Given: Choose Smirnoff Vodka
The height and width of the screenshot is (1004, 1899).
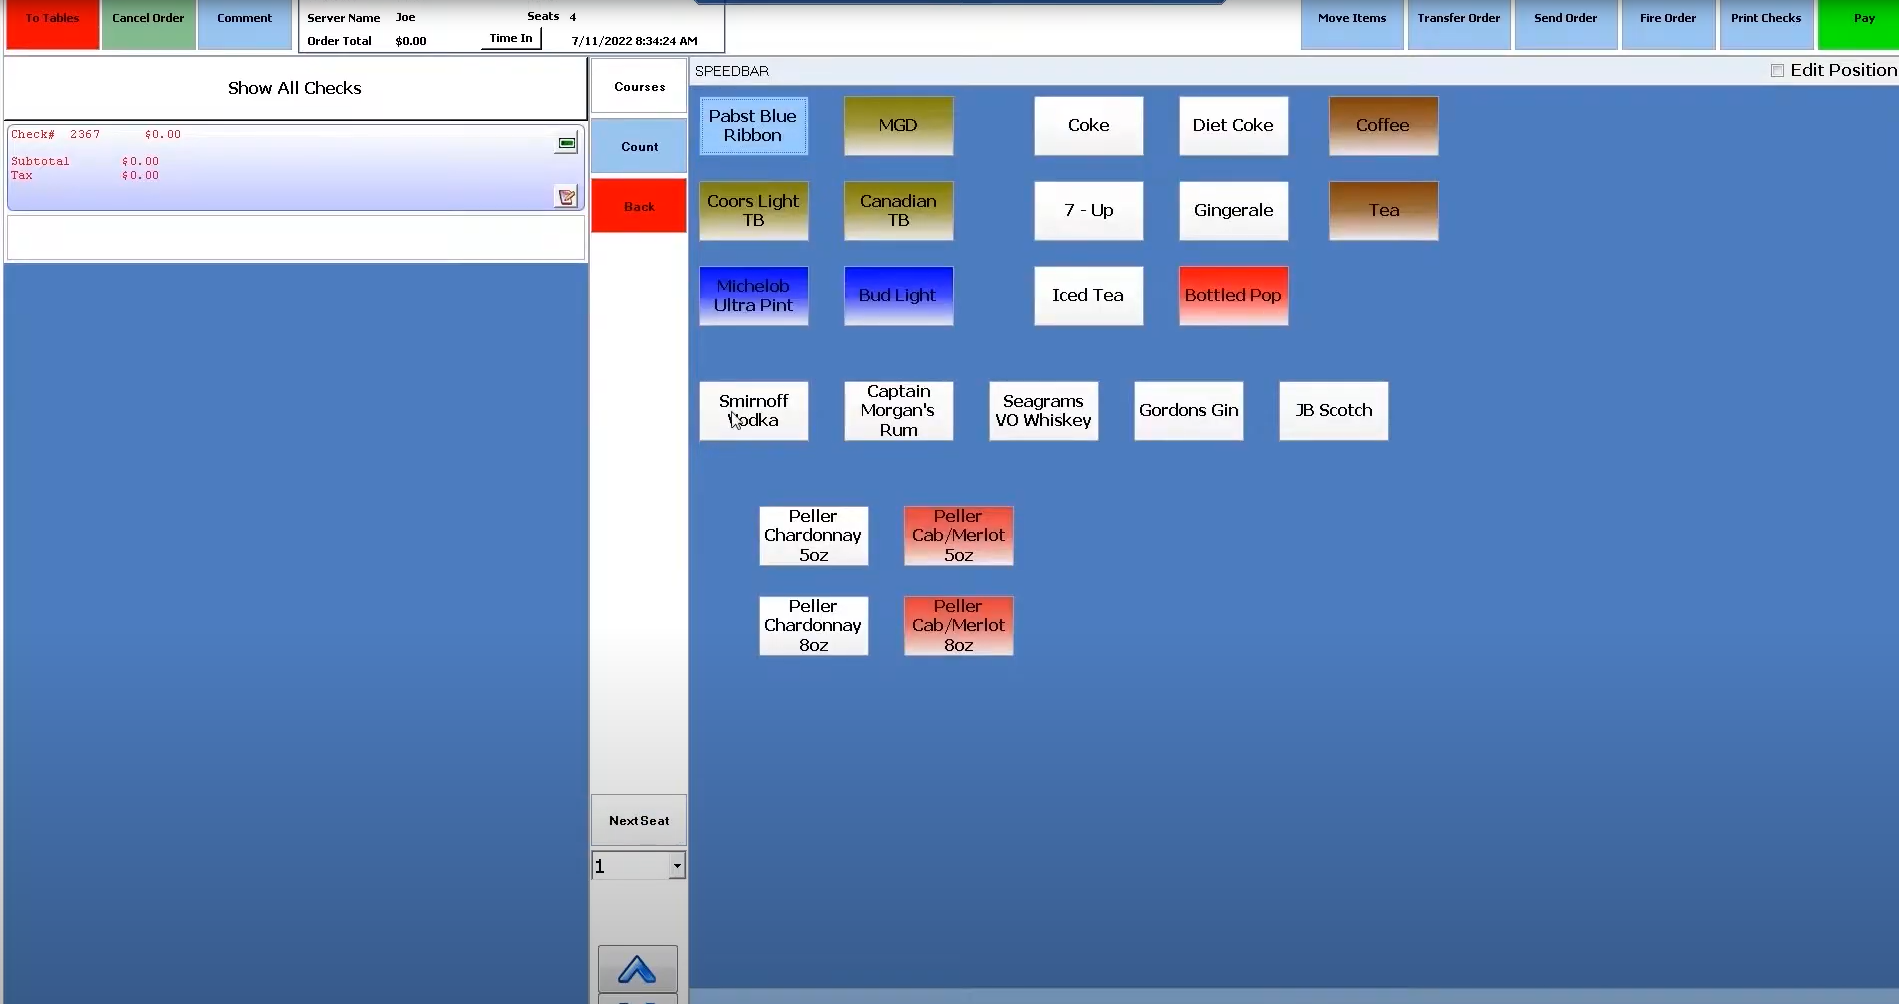Looking at the screenshot, I should (x=753, y=411).
